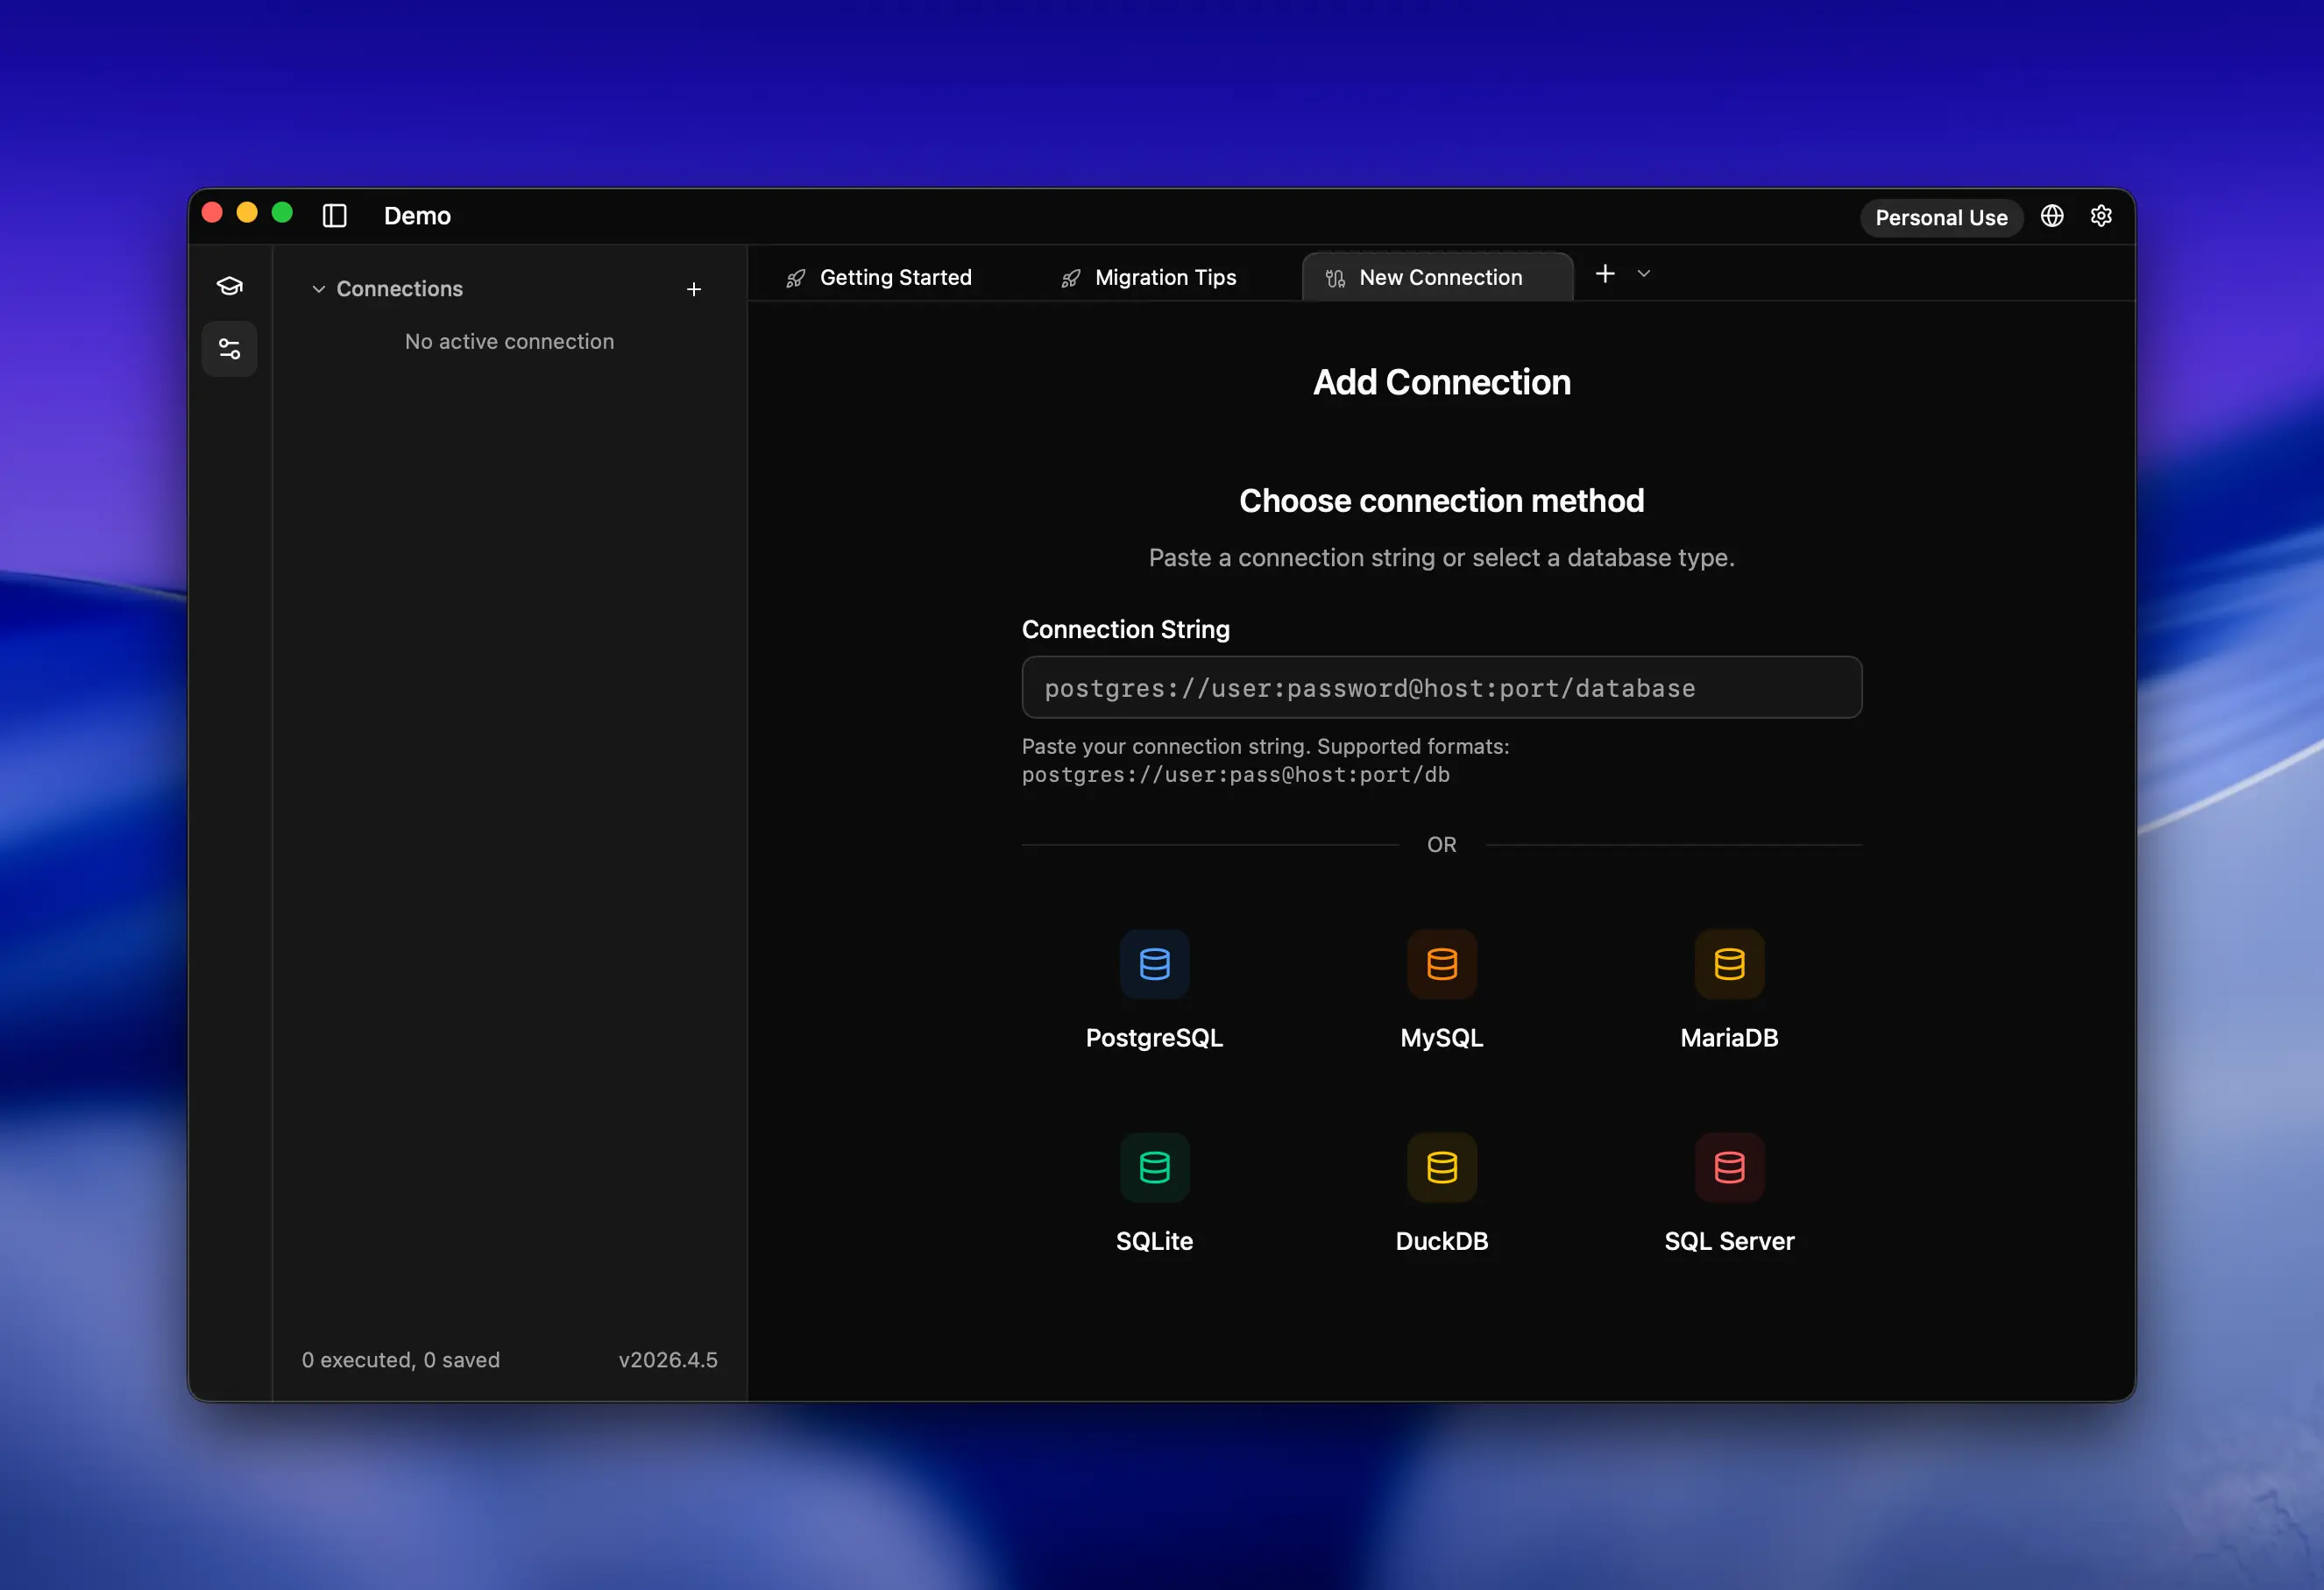Choose the MySQL database icon
This screenshot has height=1590, width=2324.
[x=1441, y=964]
